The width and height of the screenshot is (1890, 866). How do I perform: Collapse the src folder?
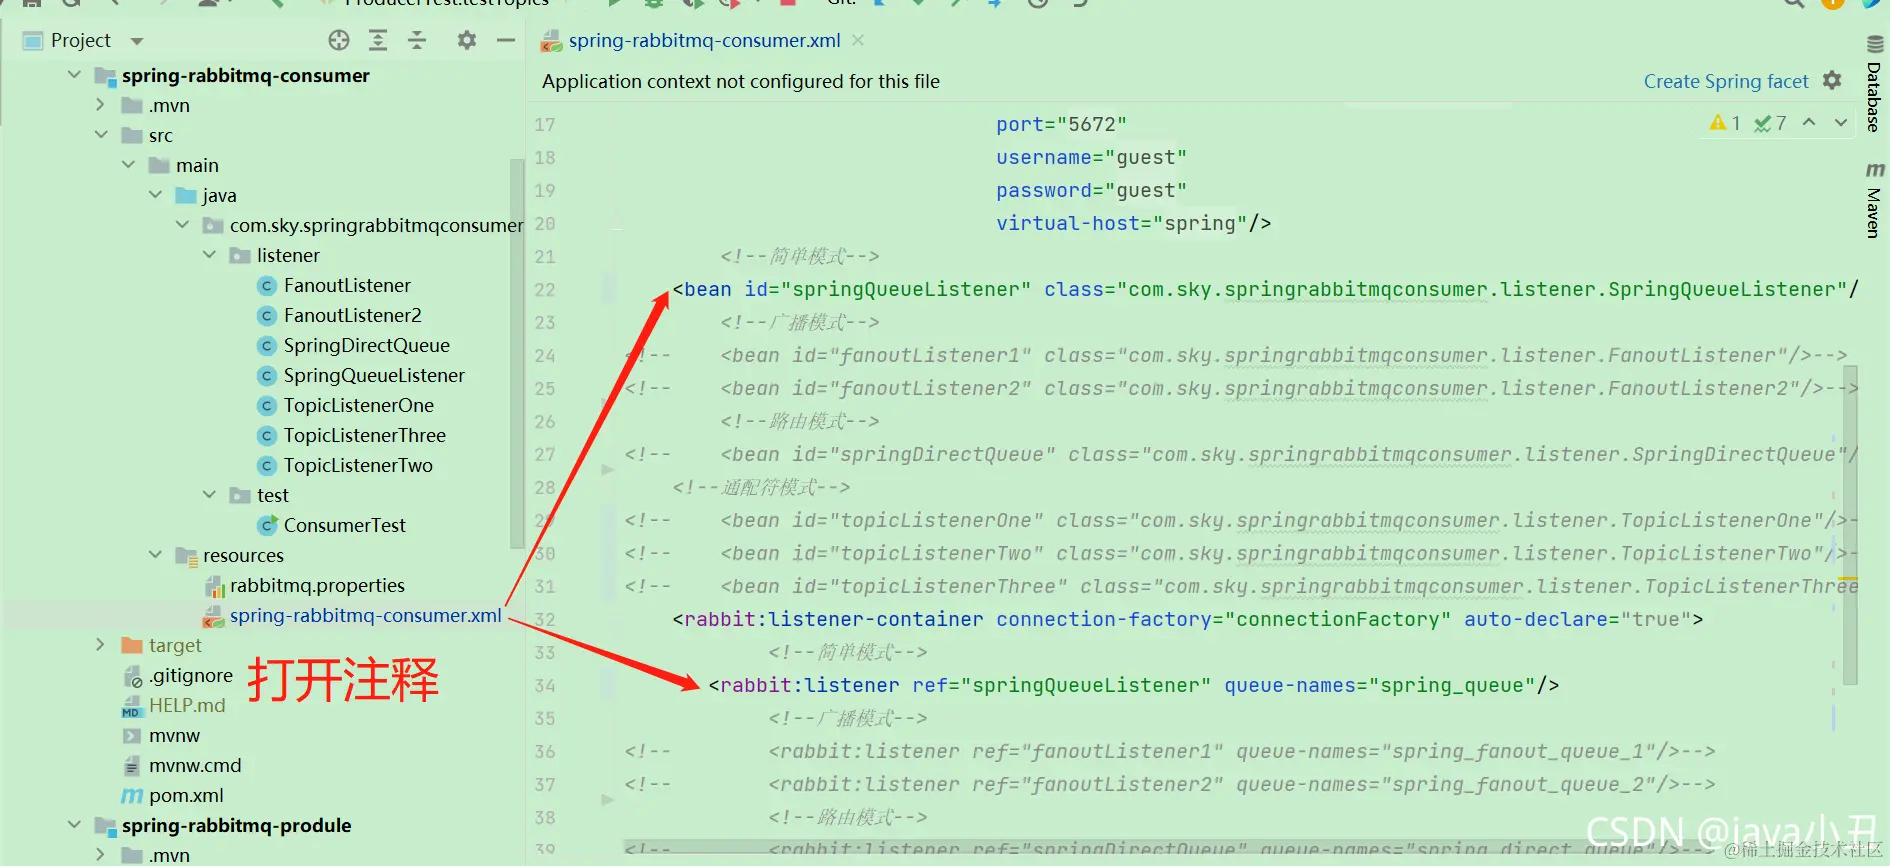(x=100, y=134)
